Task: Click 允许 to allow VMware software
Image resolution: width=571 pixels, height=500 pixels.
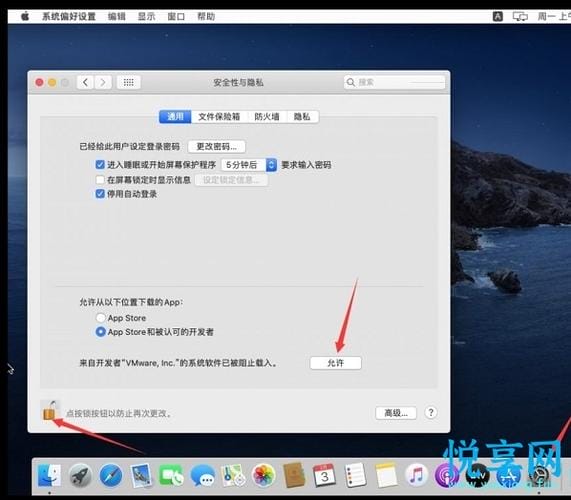Action: (x=335, y=363)
